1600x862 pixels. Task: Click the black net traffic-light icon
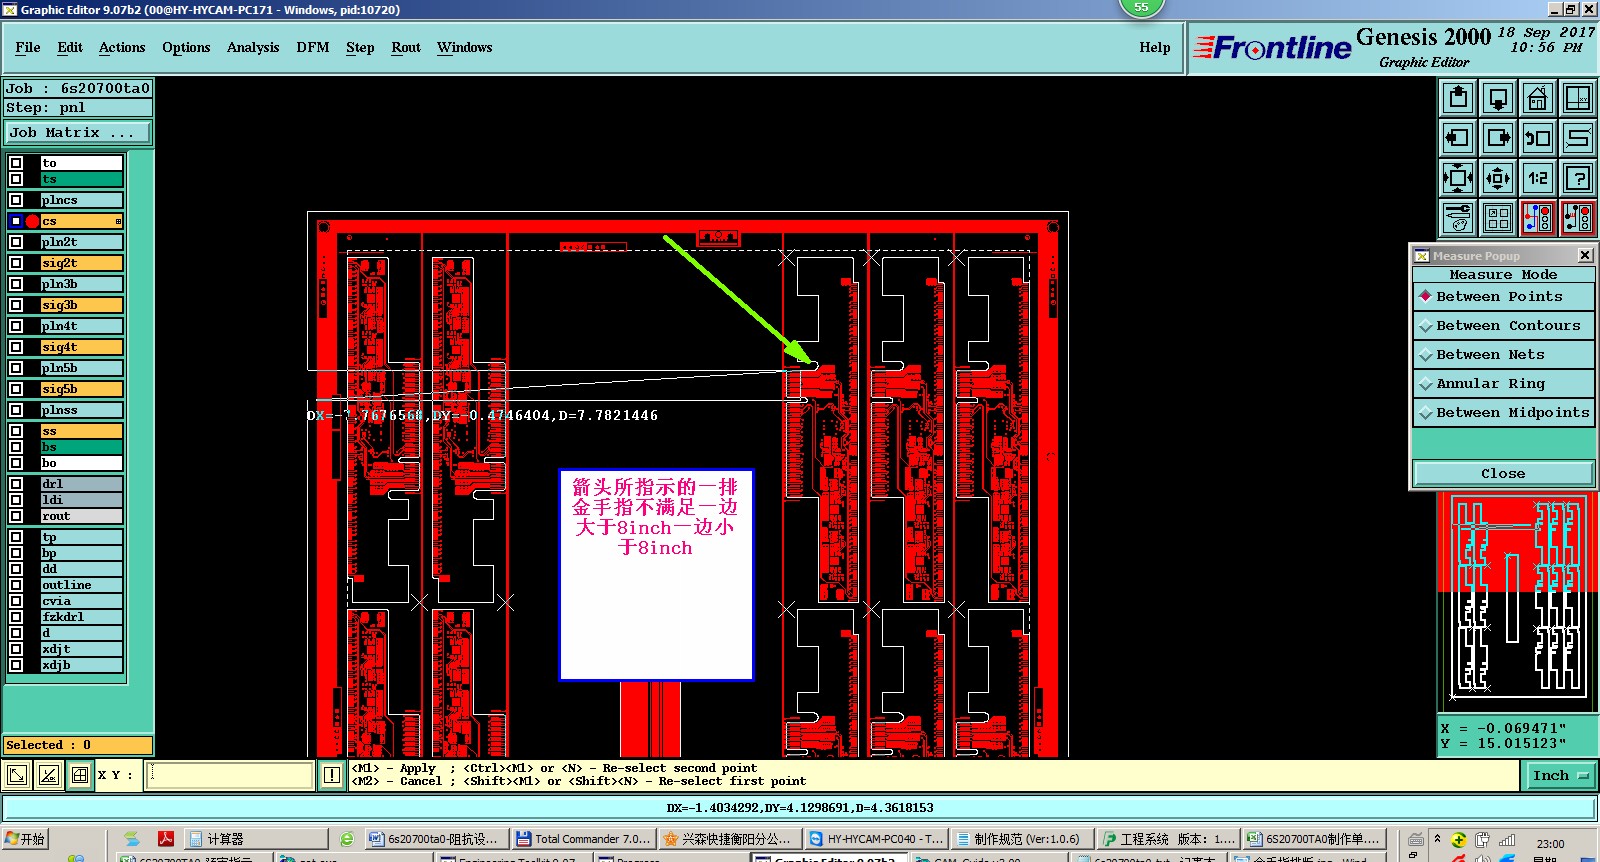(1578, 218)
